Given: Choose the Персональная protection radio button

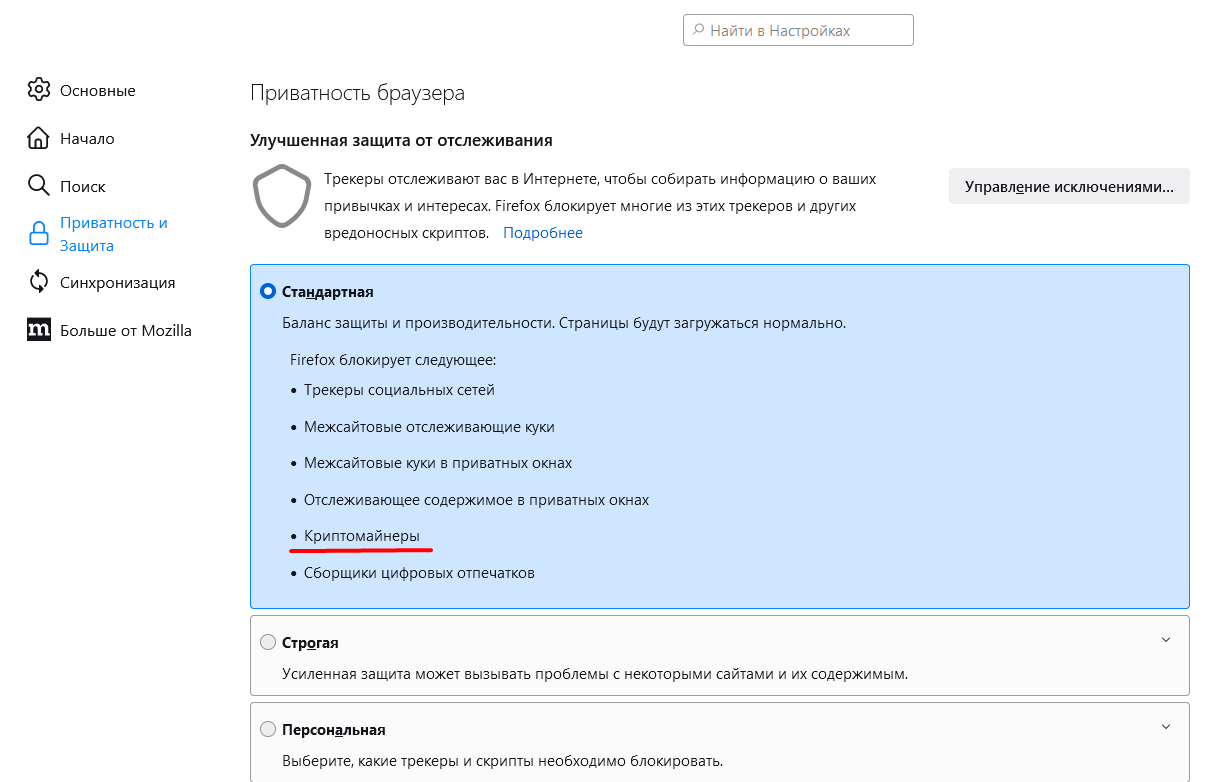Looking at the screenshot, I should point(268,730).
